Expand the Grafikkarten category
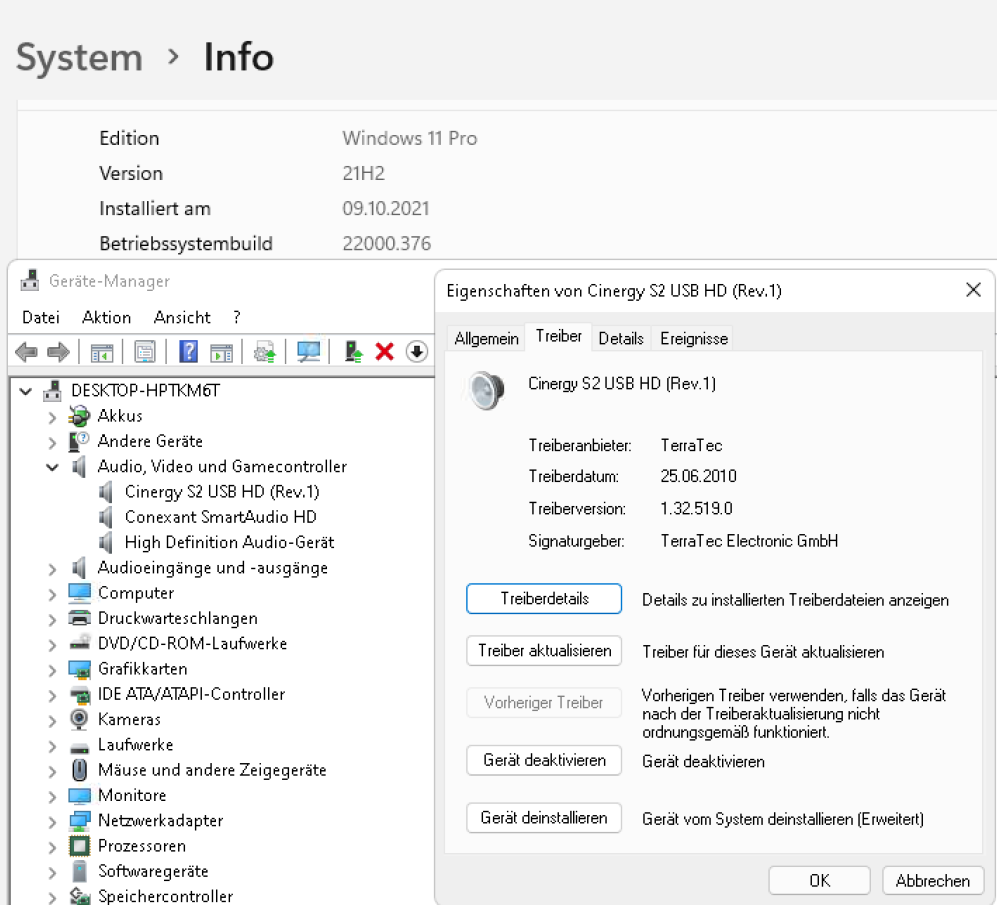Screen dimensions: 997x905 click(x=52, y=669)
